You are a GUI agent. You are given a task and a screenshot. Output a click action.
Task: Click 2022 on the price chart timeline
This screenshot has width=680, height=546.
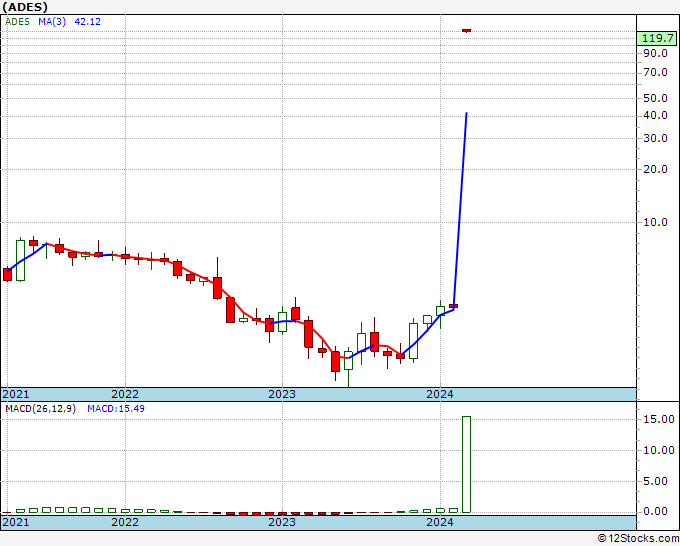pyautogui.click(x=125, y=394)
